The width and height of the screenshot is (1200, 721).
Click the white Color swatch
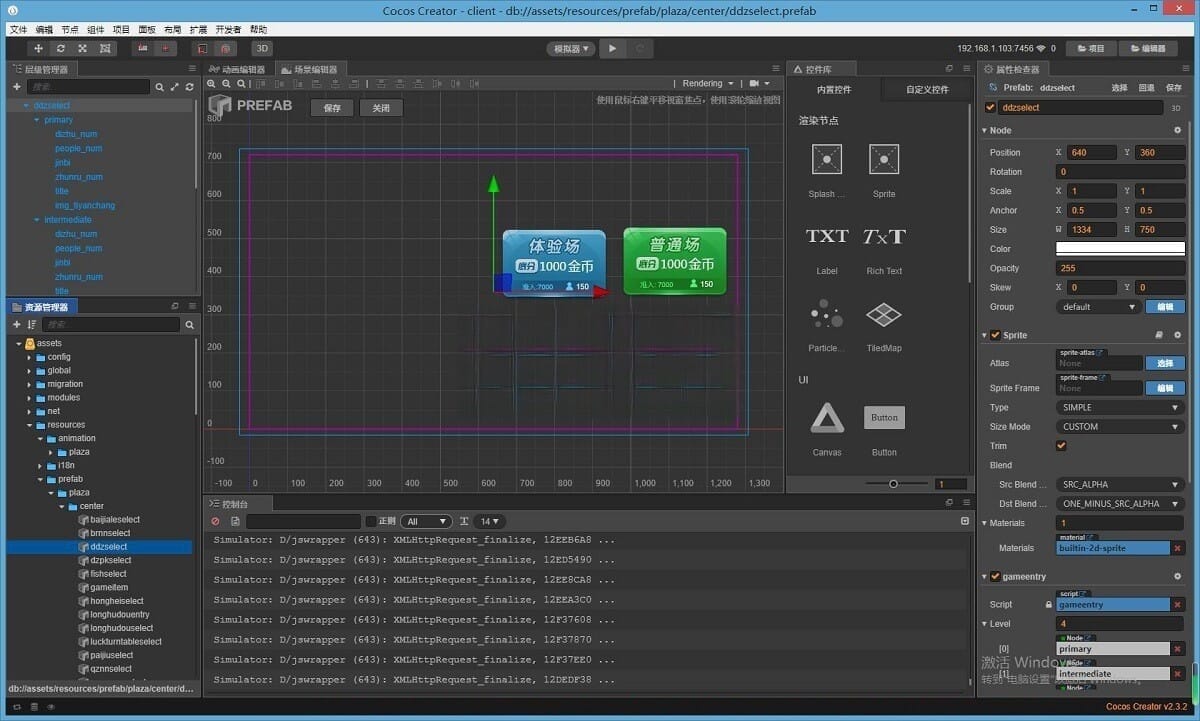click(x=1120, y=249)
